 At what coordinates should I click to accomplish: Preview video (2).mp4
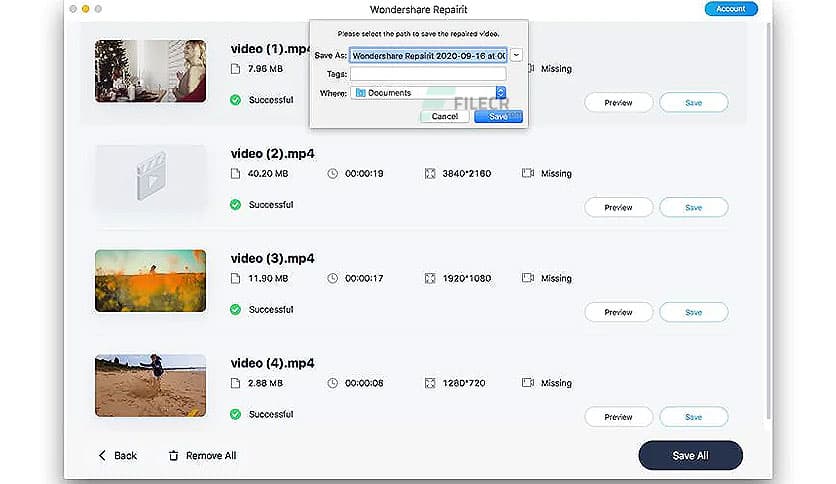tap(618, 207)
